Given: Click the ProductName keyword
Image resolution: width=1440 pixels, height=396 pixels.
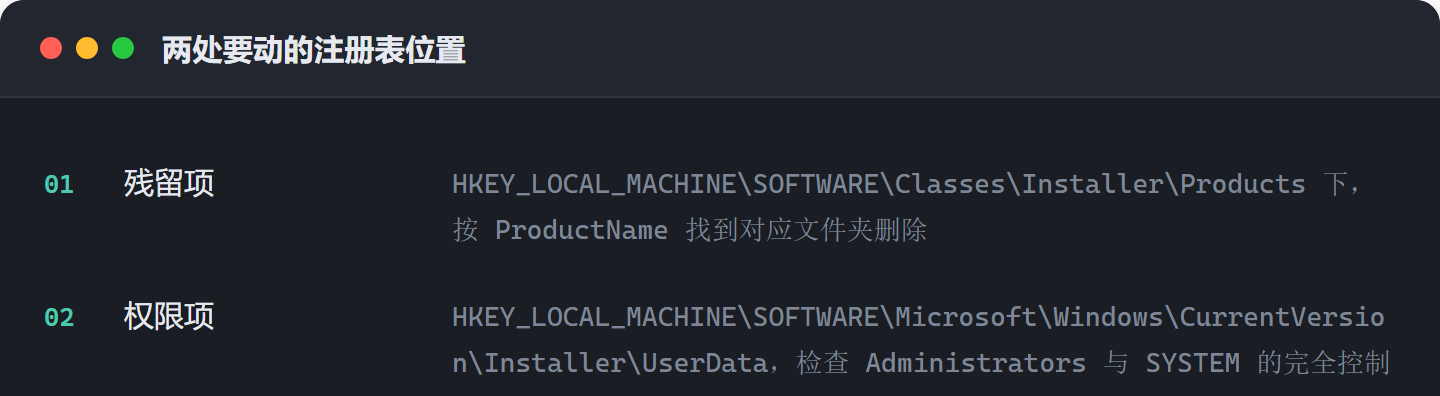Looking at the screenshot, I should [581, 230].
